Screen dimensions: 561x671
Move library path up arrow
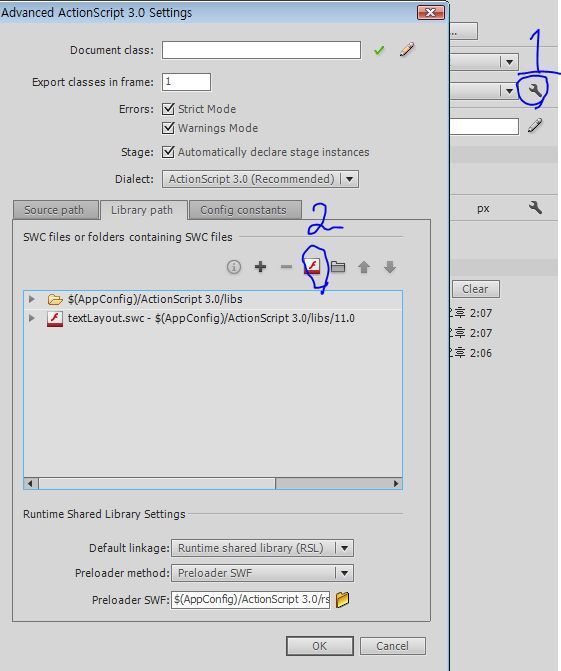coord(364,267)
